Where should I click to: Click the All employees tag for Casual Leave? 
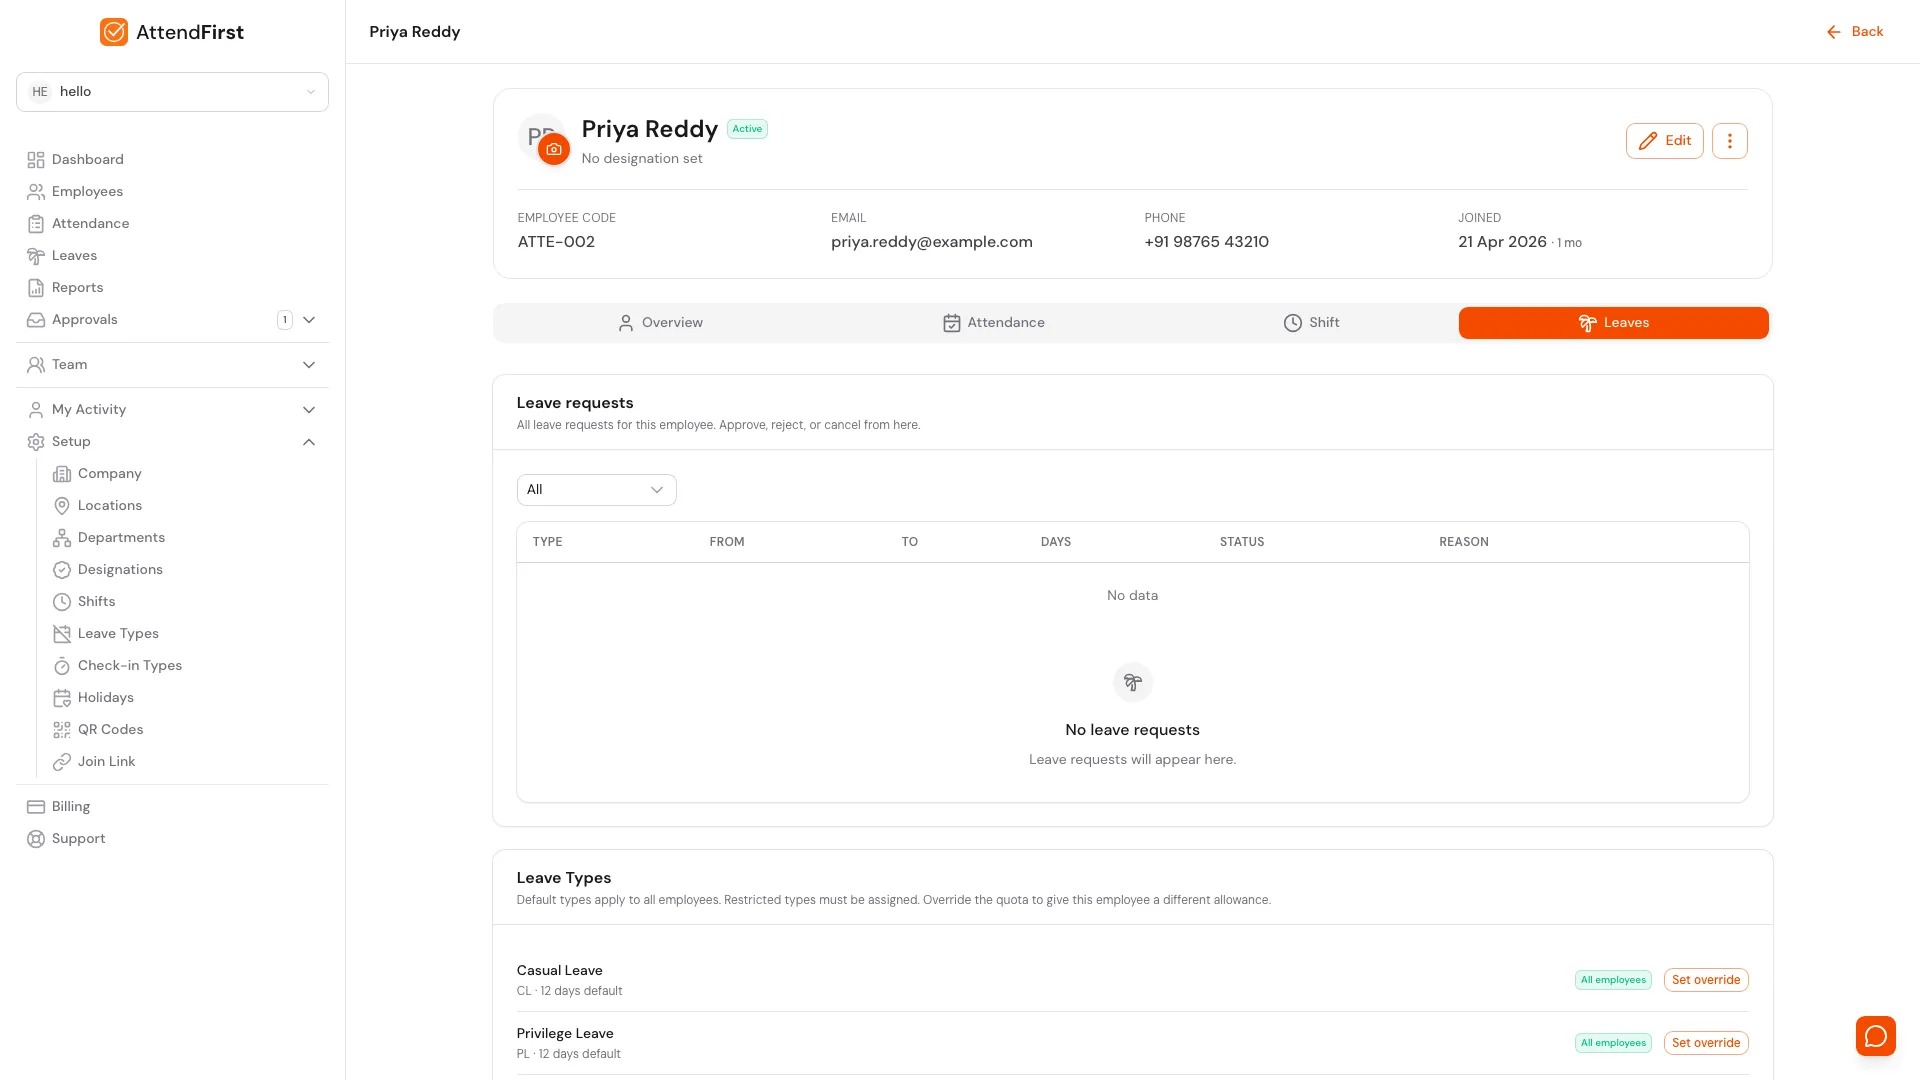pyautogui.click(x=1613, y=980)
